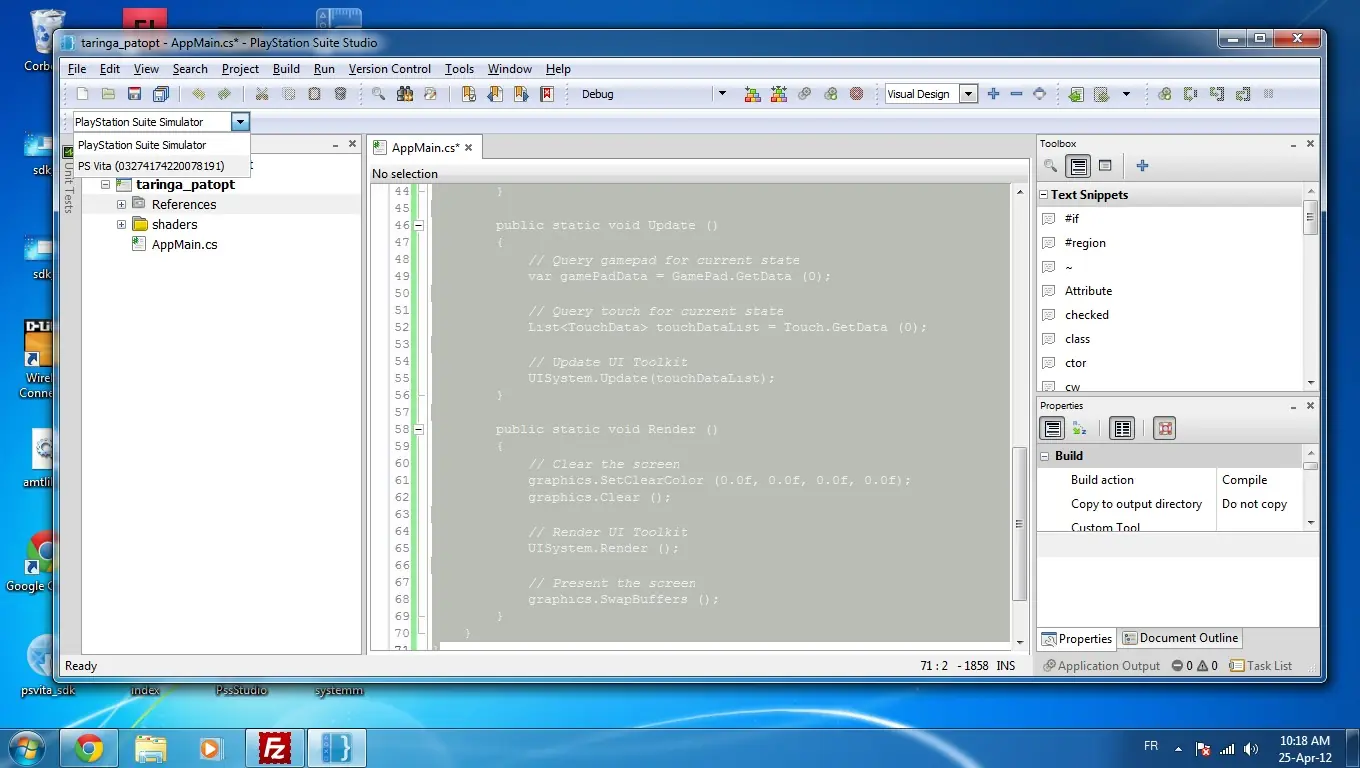Open the Debug configuration dropdown arrow
1360x768 pixels.
click(x=722, y=94)
